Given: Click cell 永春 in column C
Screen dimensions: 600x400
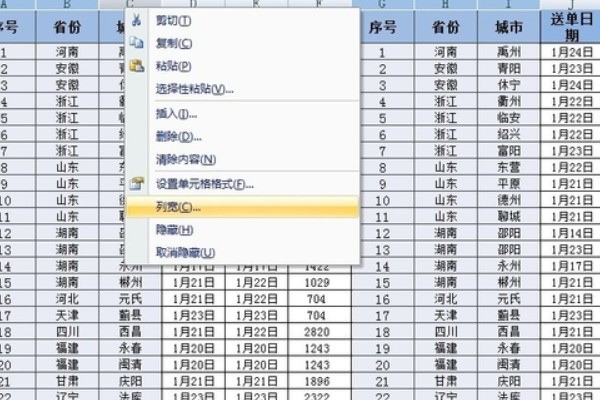Looking at the screenshot, I should [x=130, y=348].
